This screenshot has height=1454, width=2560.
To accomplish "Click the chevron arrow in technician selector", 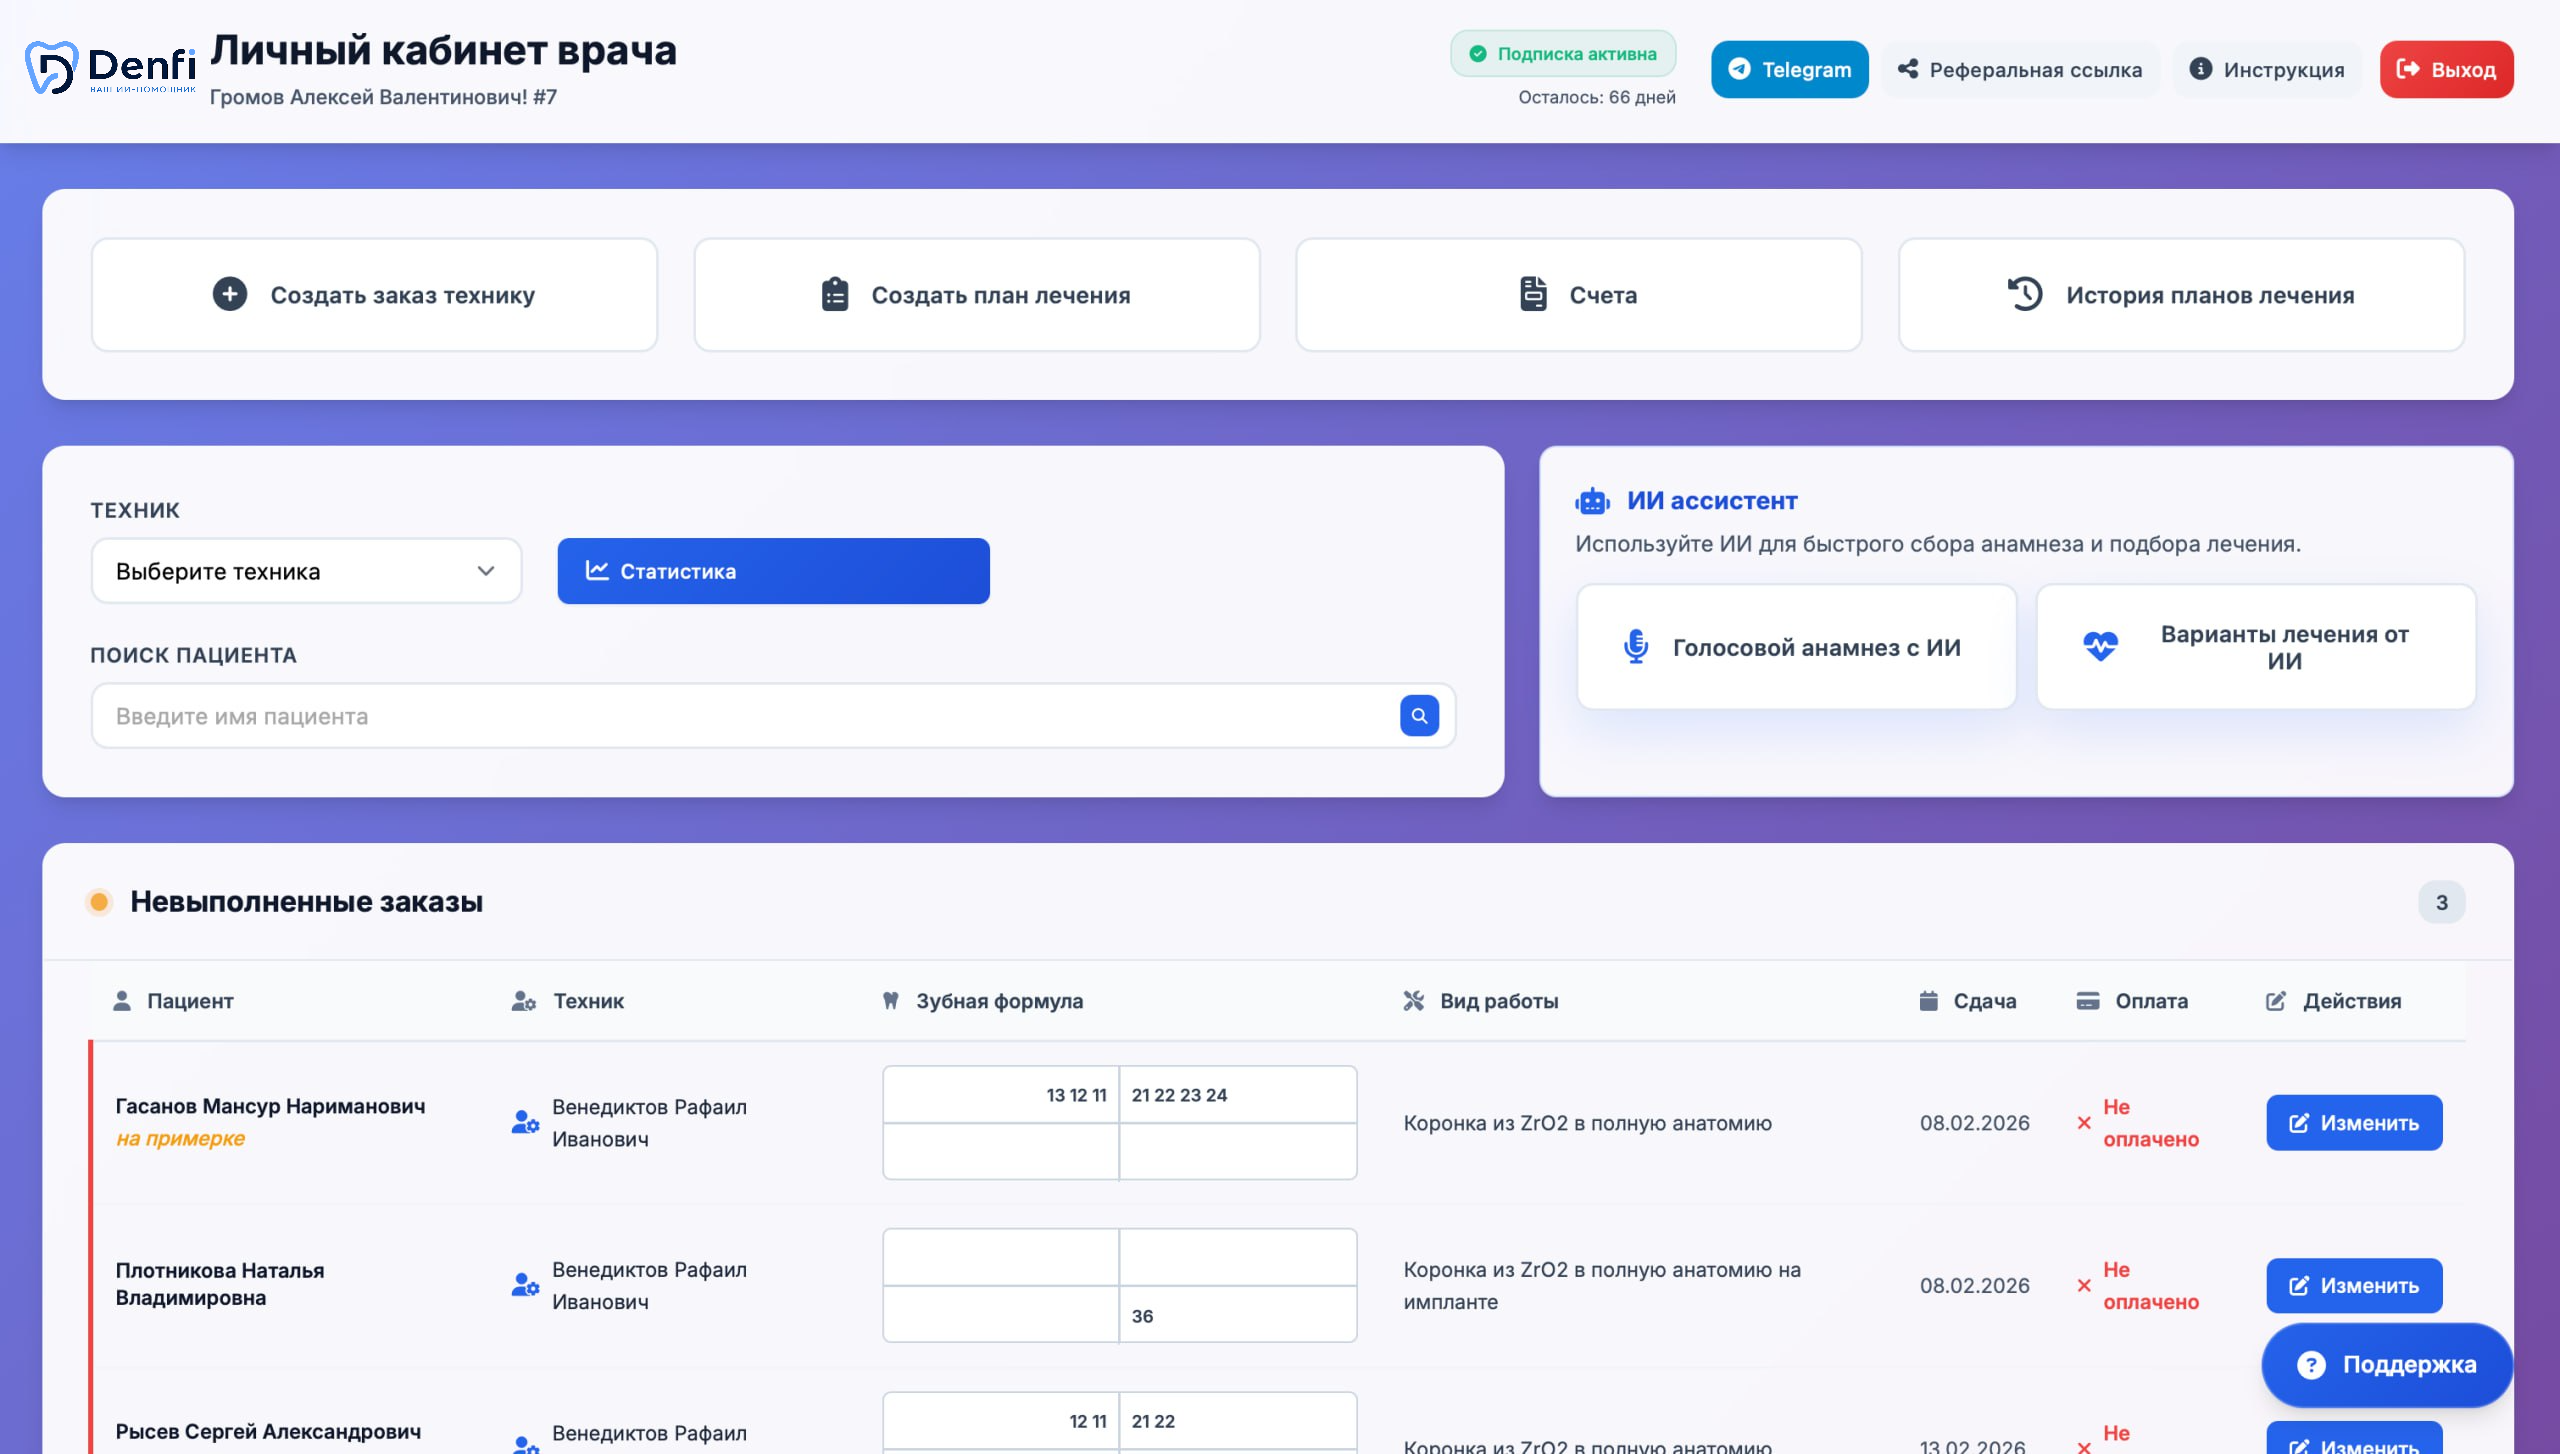I will pyautogui.click(x=486, y=571).
